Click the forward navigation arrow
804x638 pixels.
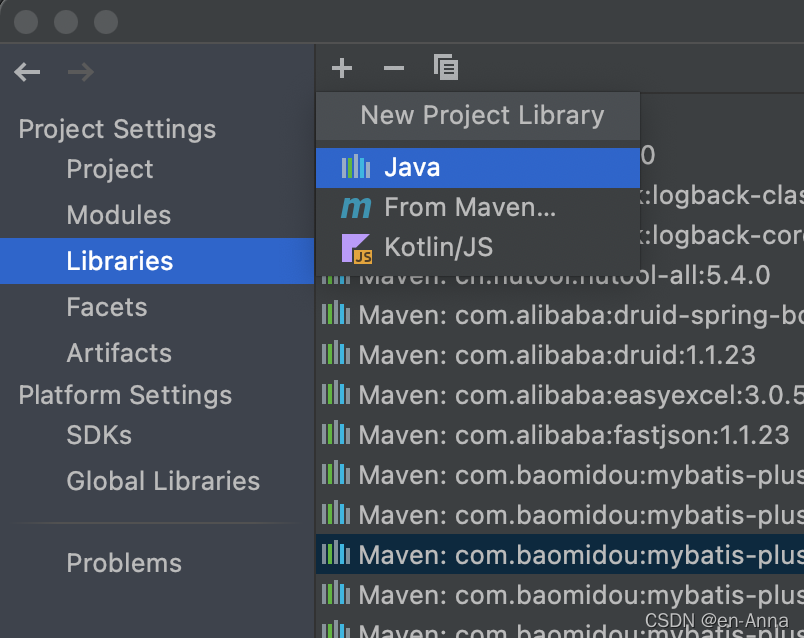pyautogui.click(x=81, y=72)
